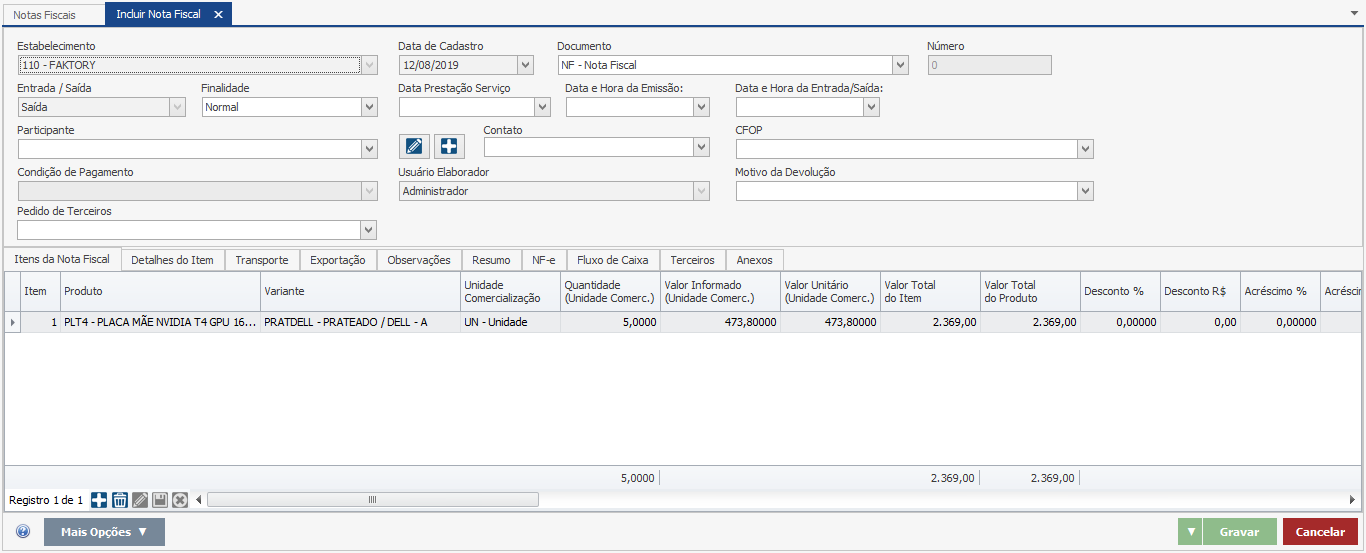Open the Mais Opções menu button
The image size is (1366, 553).
tap(104, 532)
